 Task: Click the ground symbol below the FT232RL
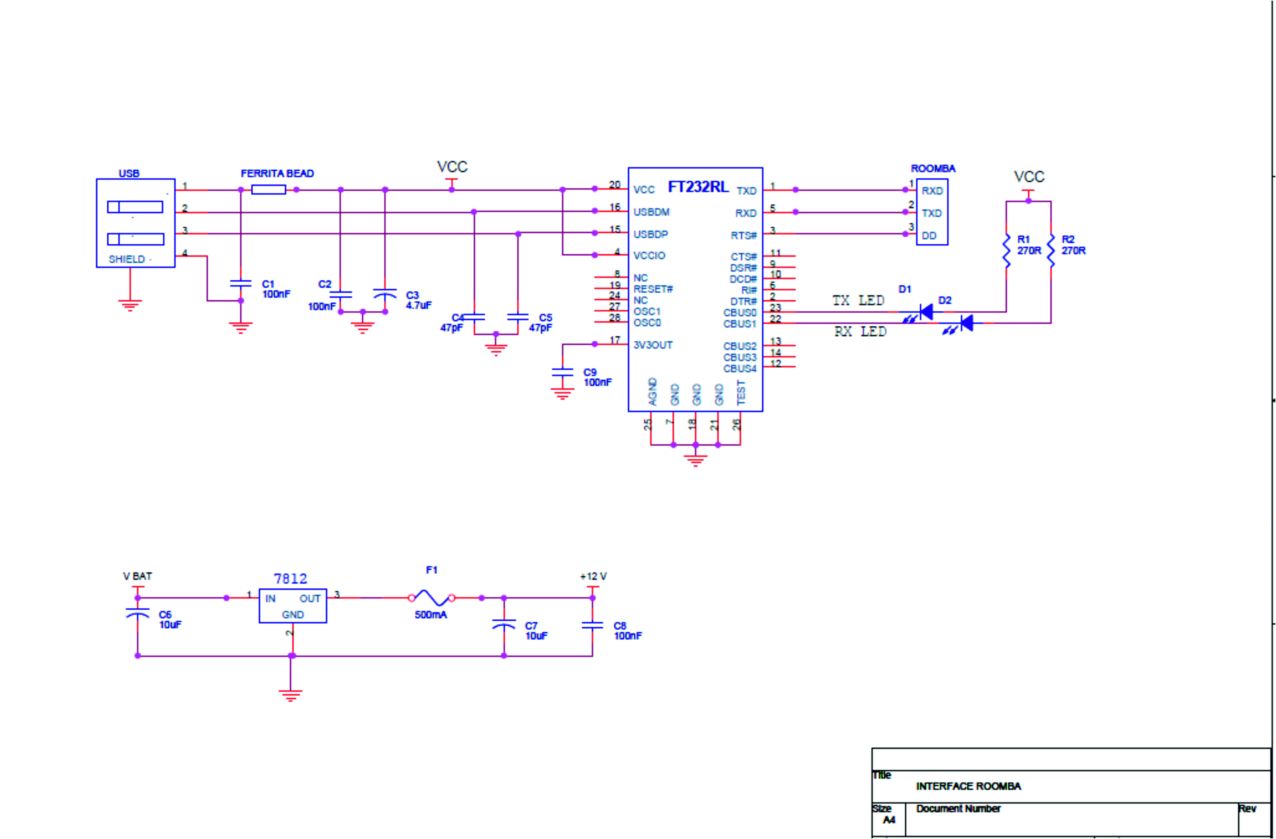click(696, 459)
